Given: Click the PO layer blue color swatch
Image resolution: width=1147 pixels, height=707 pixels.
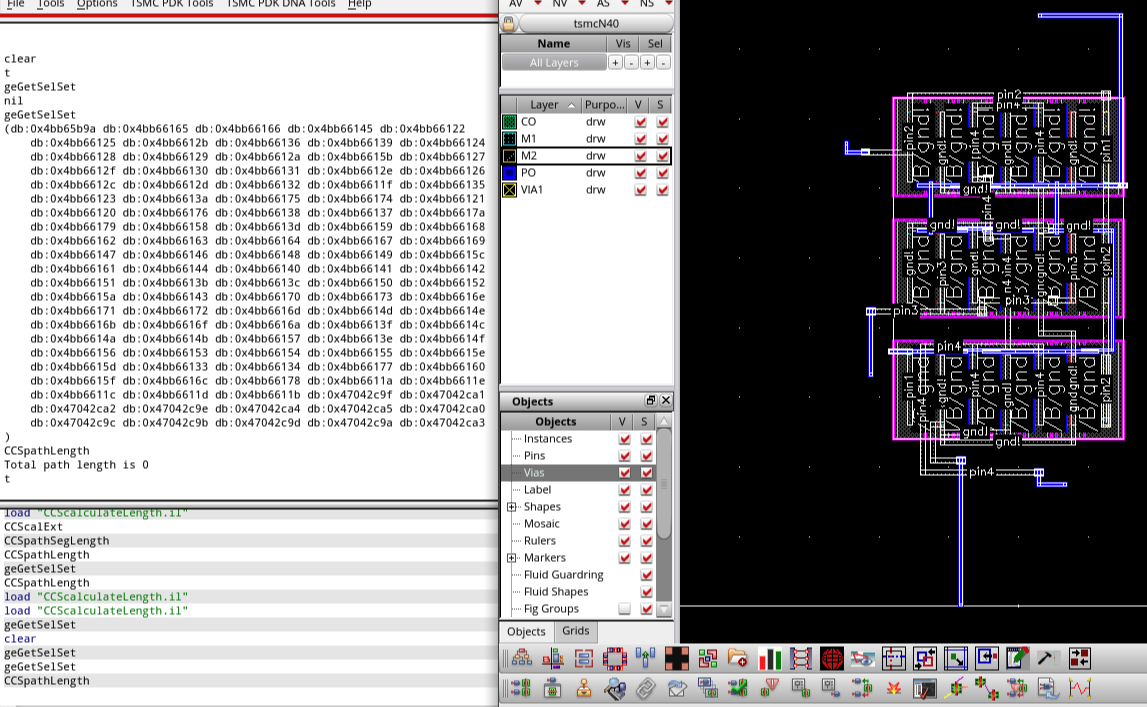Looking at the screenshot, I should pos(509,173).
